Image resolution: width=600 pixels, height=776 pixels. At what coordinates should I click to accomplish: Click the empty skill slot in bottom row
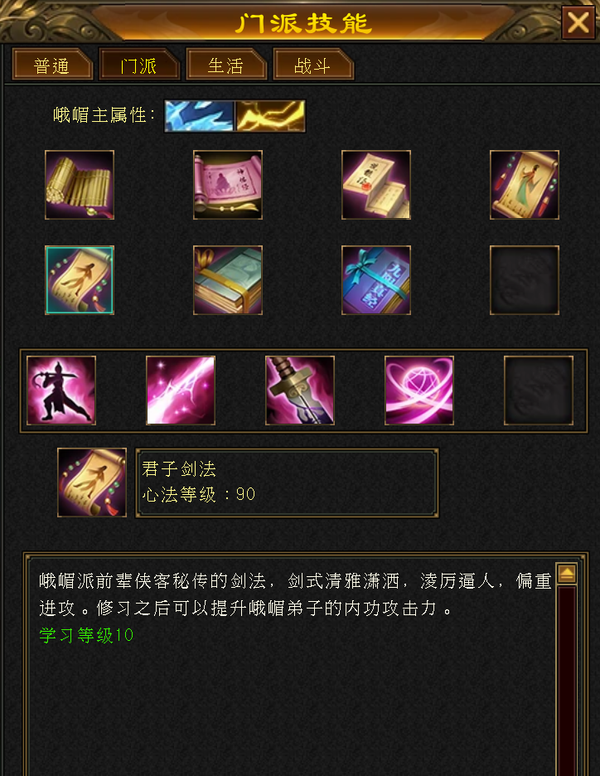pos(538,390)
